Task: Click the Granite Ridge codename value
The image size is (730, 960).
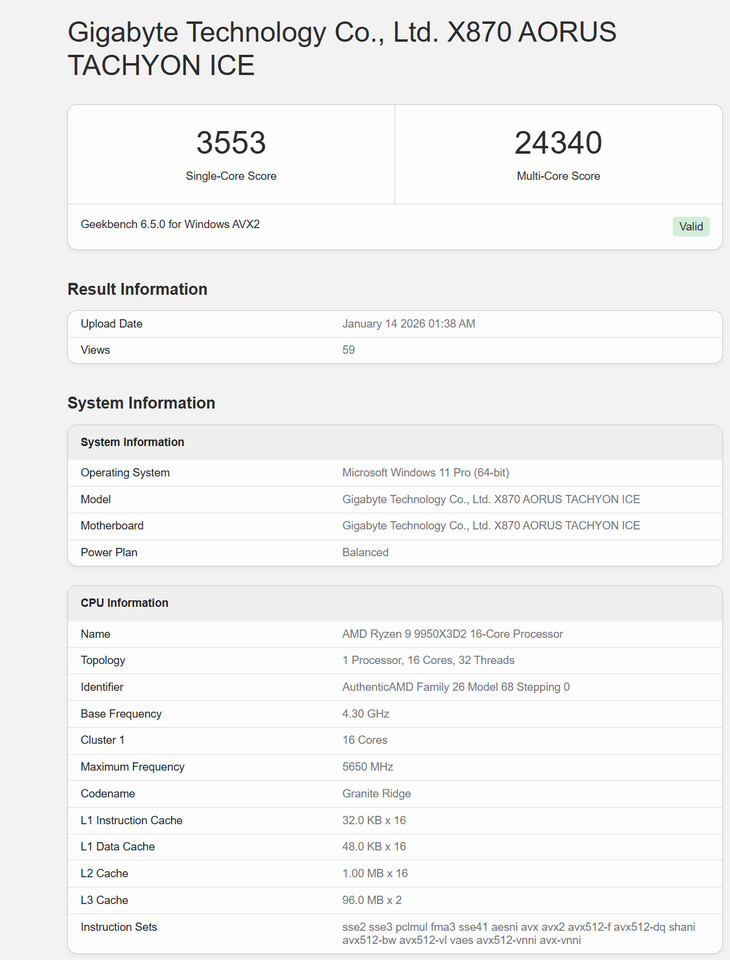Action: point(376,794)
